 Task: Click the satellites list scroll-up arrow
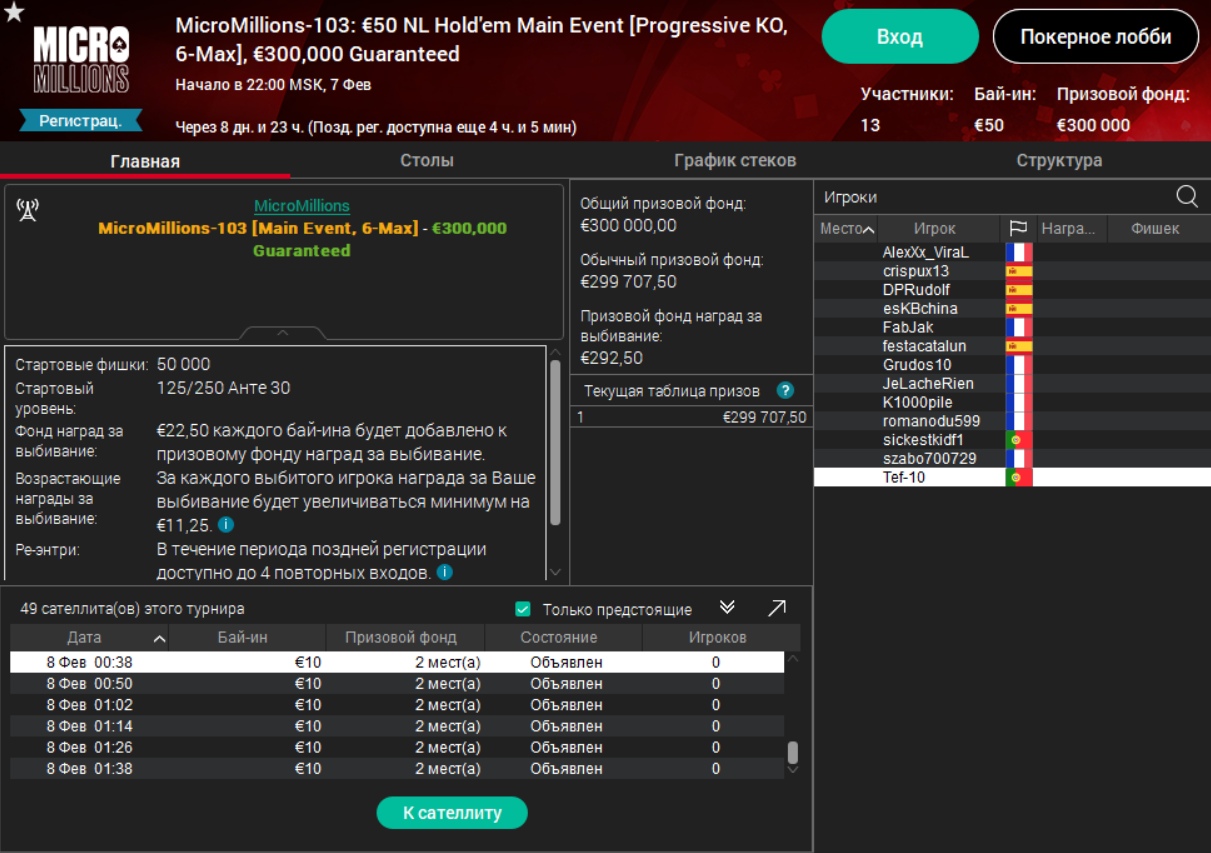coord(793,658)
